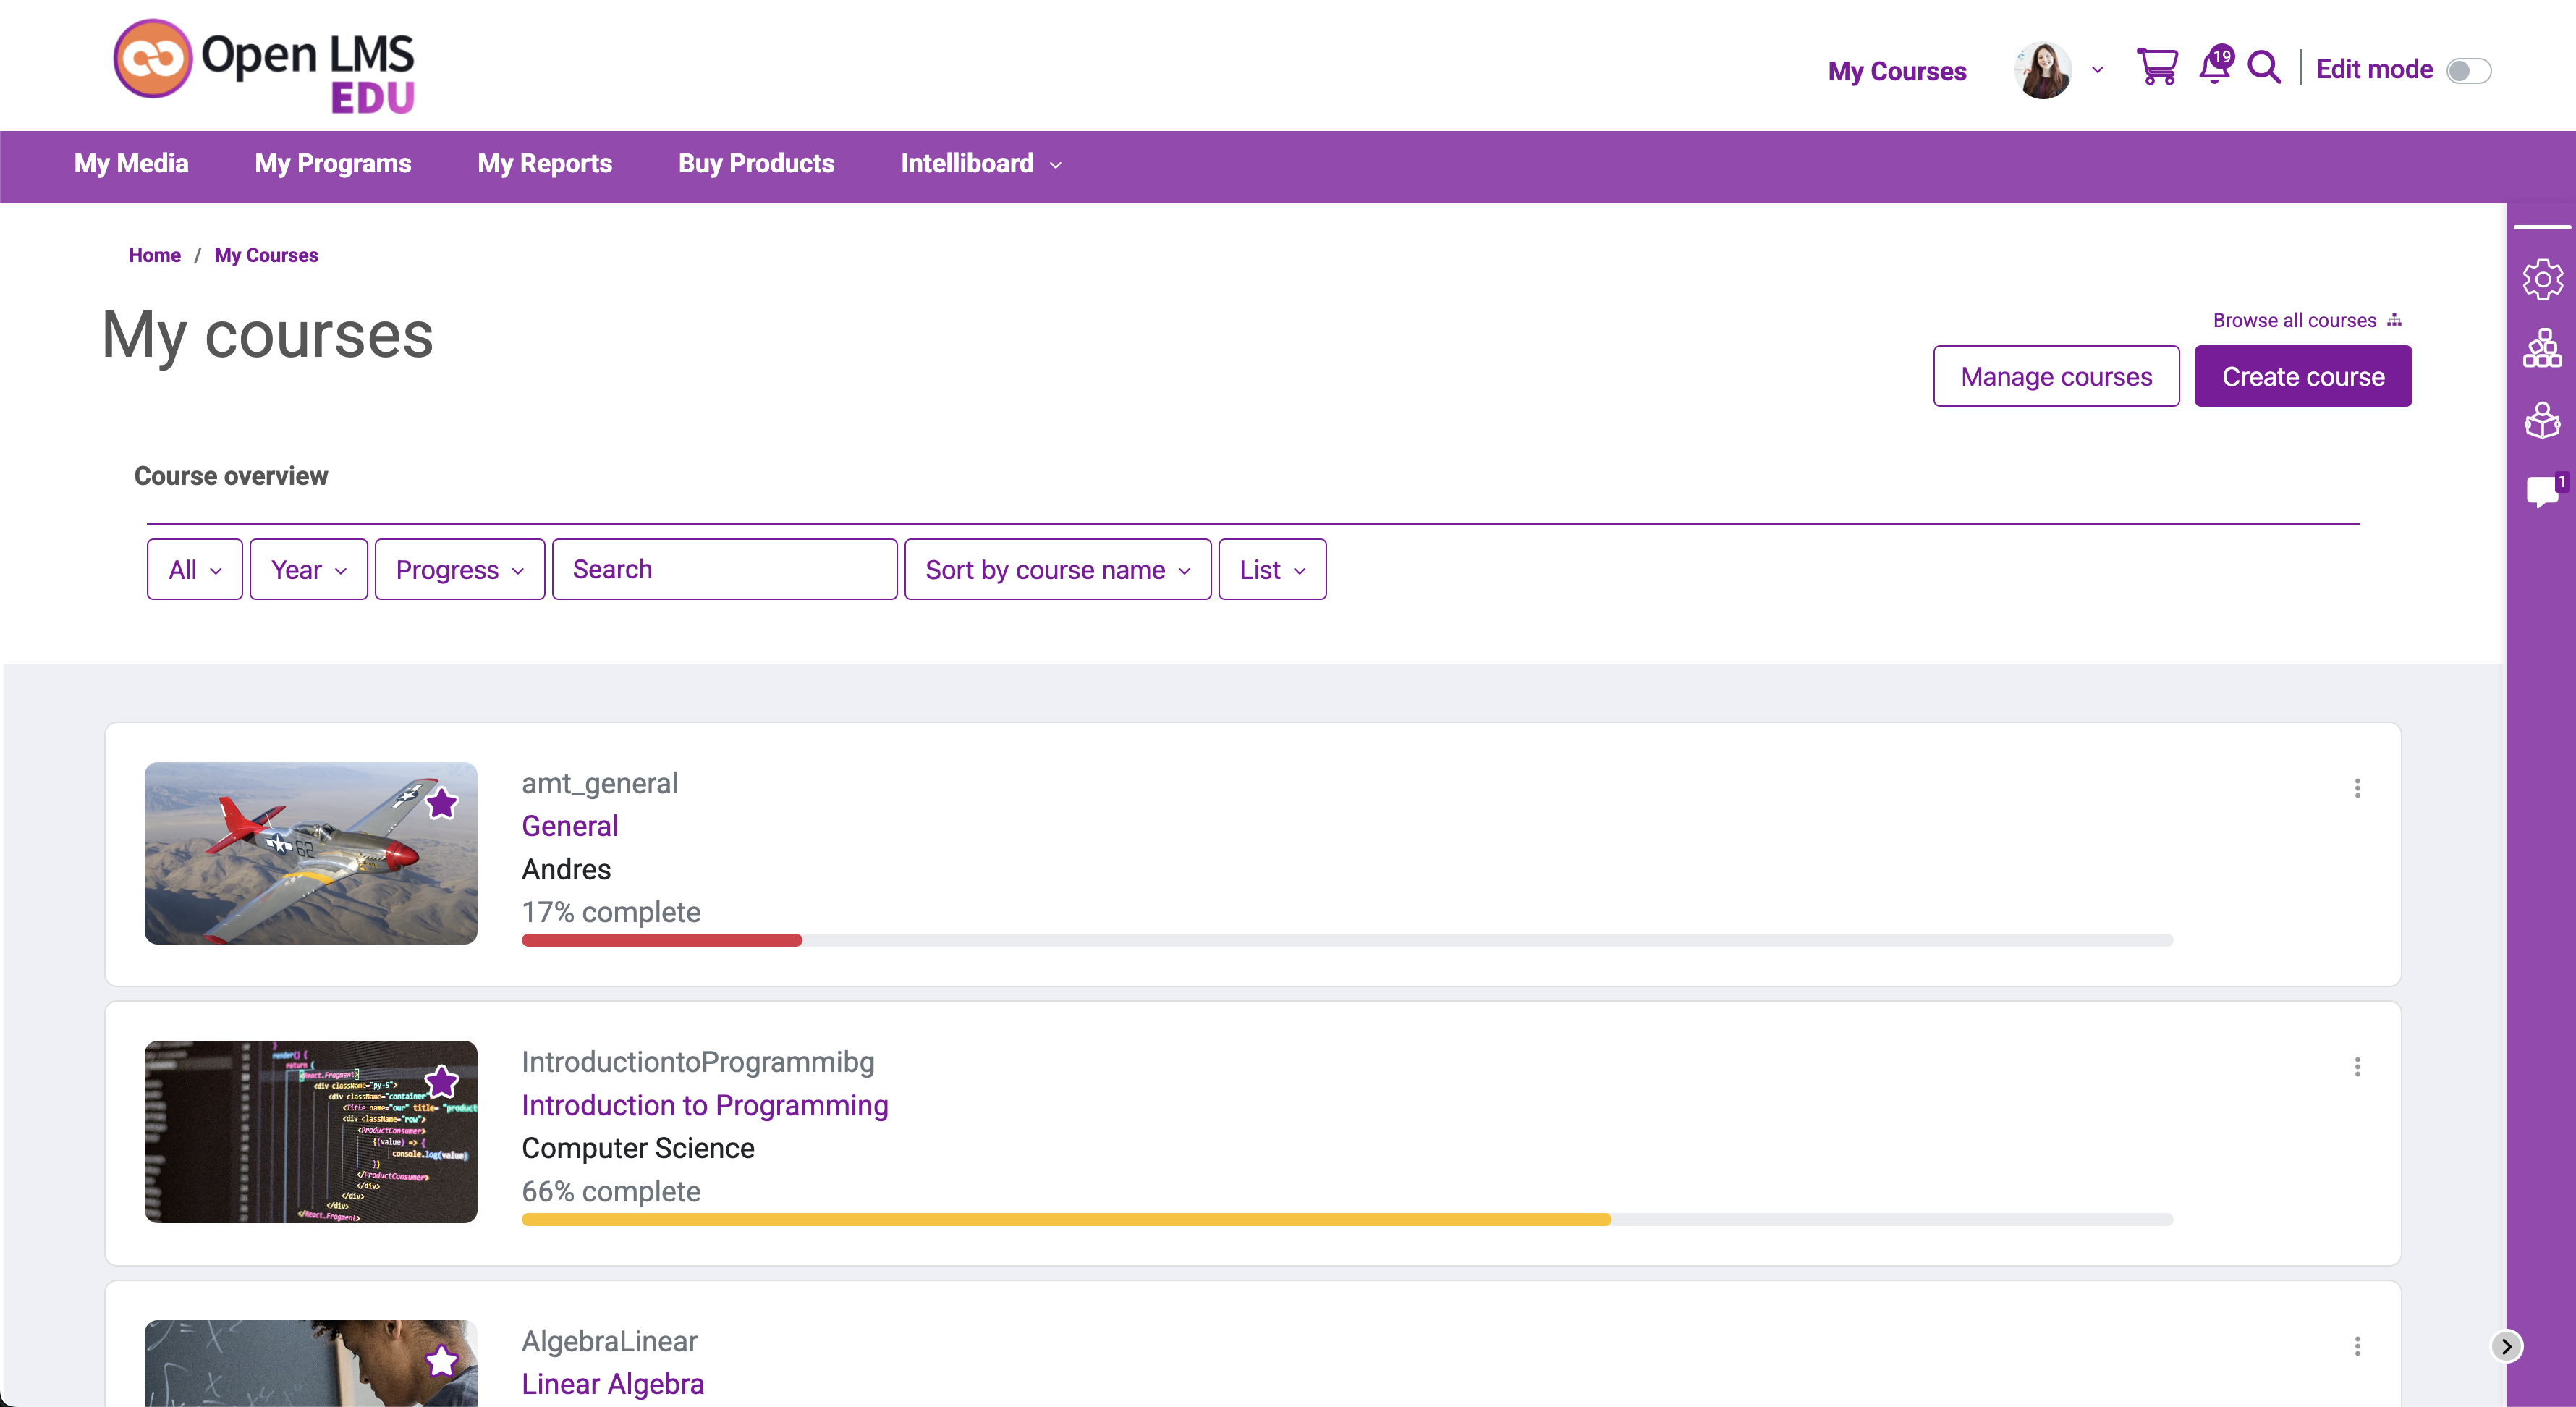Open the Linear Algebra course link

(613, 1384)
